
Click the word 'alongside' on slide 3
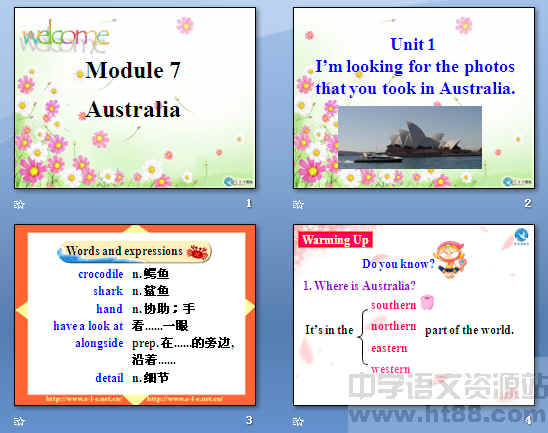[100, 343]
